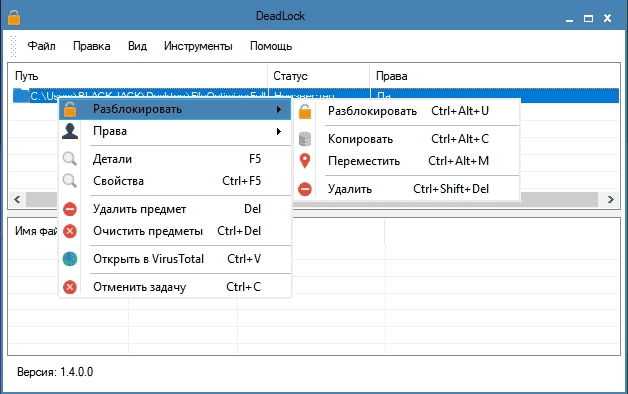Choose Разблокировать with shortcut Ctrl+Alt+U
The height and width of the screenshot is (394, 628).
point(407,111)
